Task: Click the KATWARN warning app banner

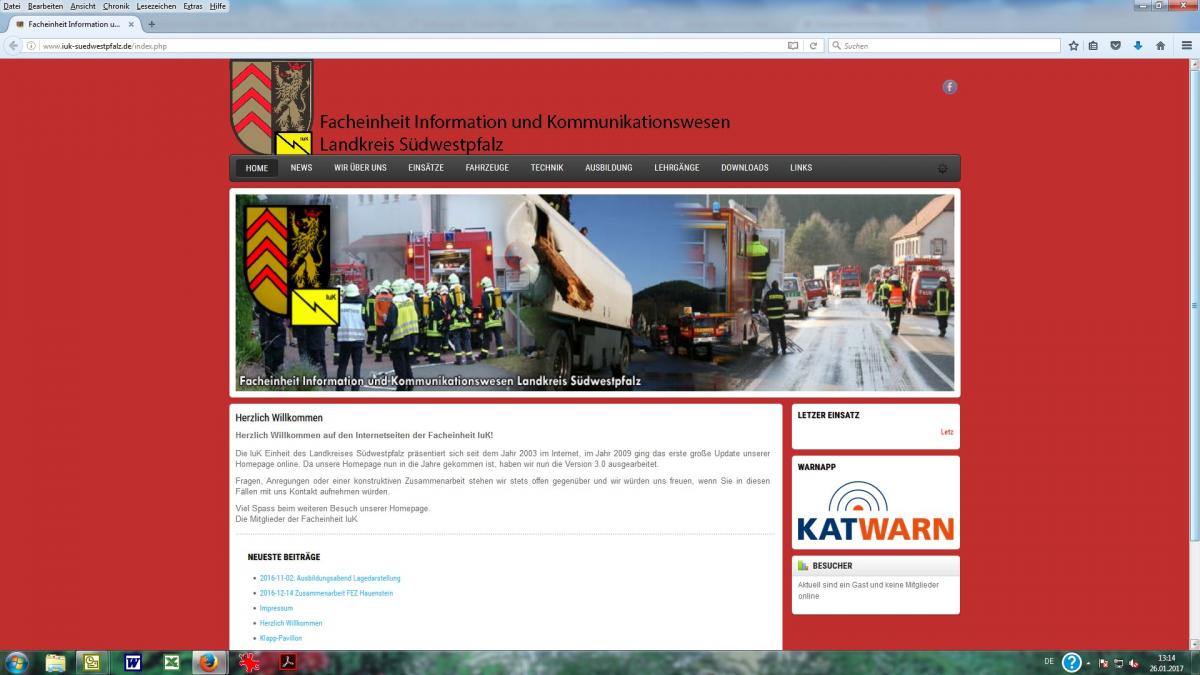Action: tap(875, 512)
